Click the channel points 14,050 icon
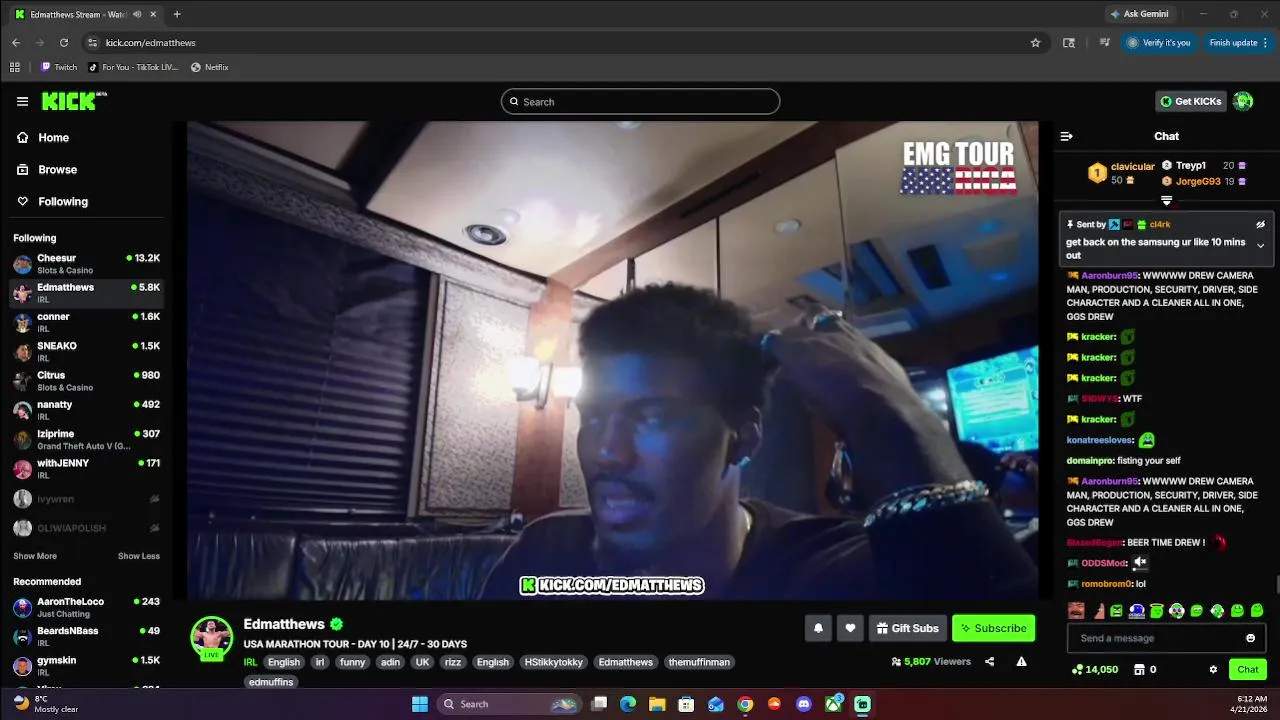 (x=1077, y=669)
